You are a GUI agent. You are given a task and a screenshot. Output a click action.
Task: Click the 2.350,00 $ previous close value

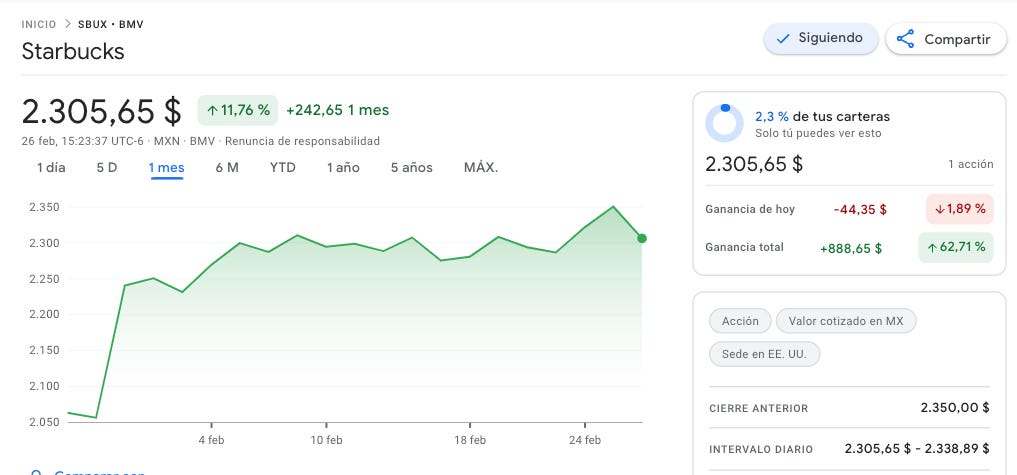tap(955, 408)
